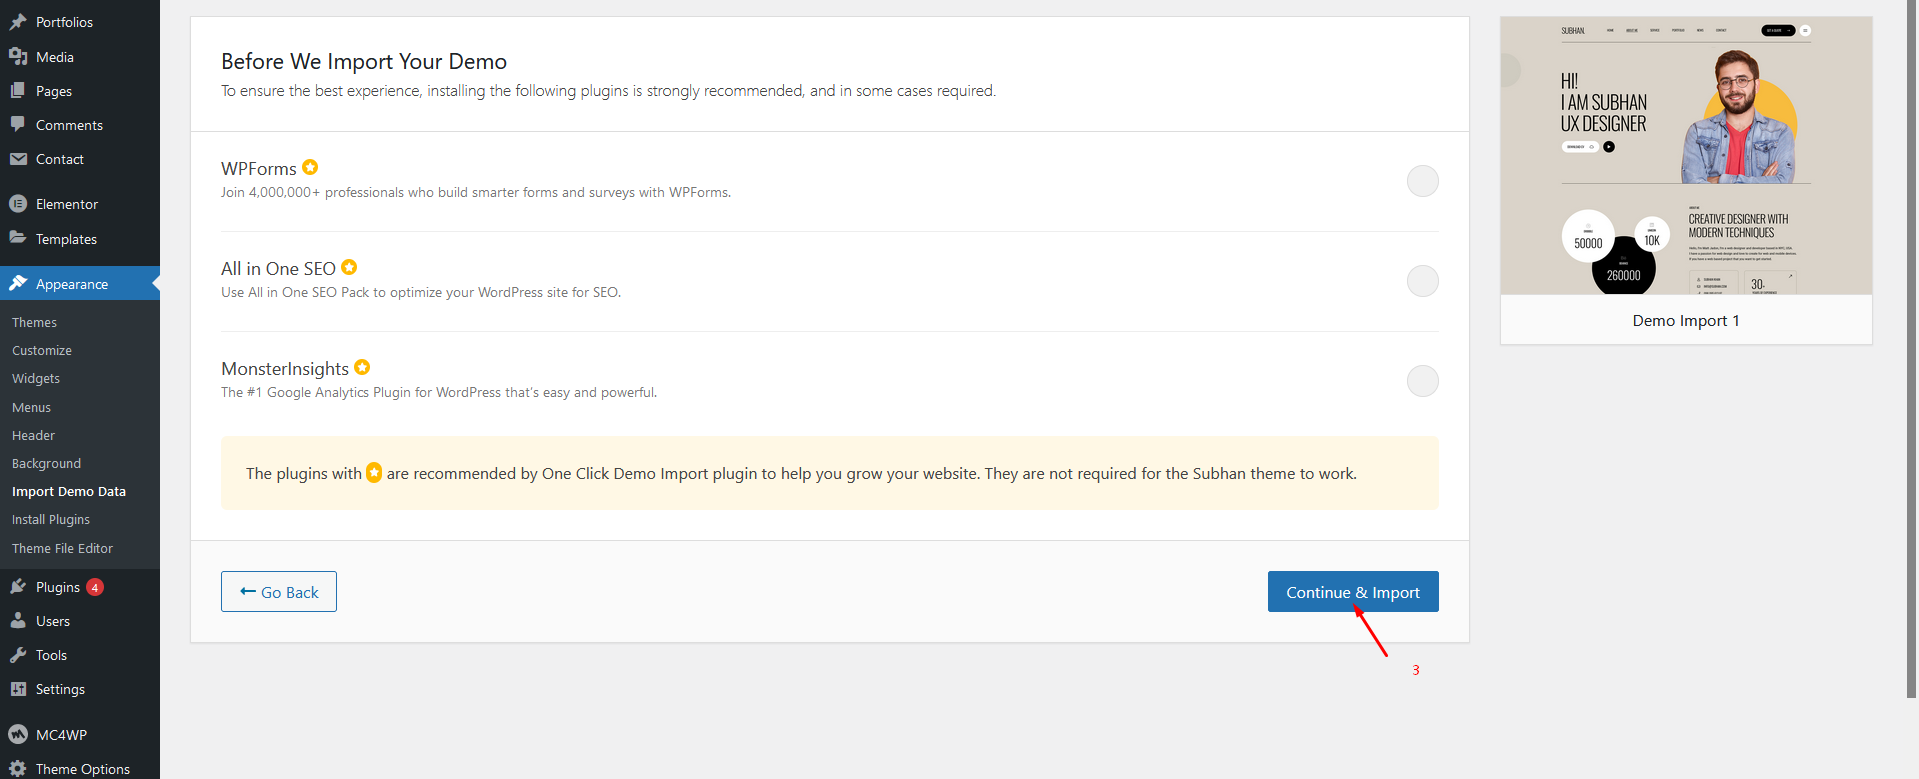Click the All in One SEO plugin name
Viewport: 1919px width, 779px height.
click(278, 269)
